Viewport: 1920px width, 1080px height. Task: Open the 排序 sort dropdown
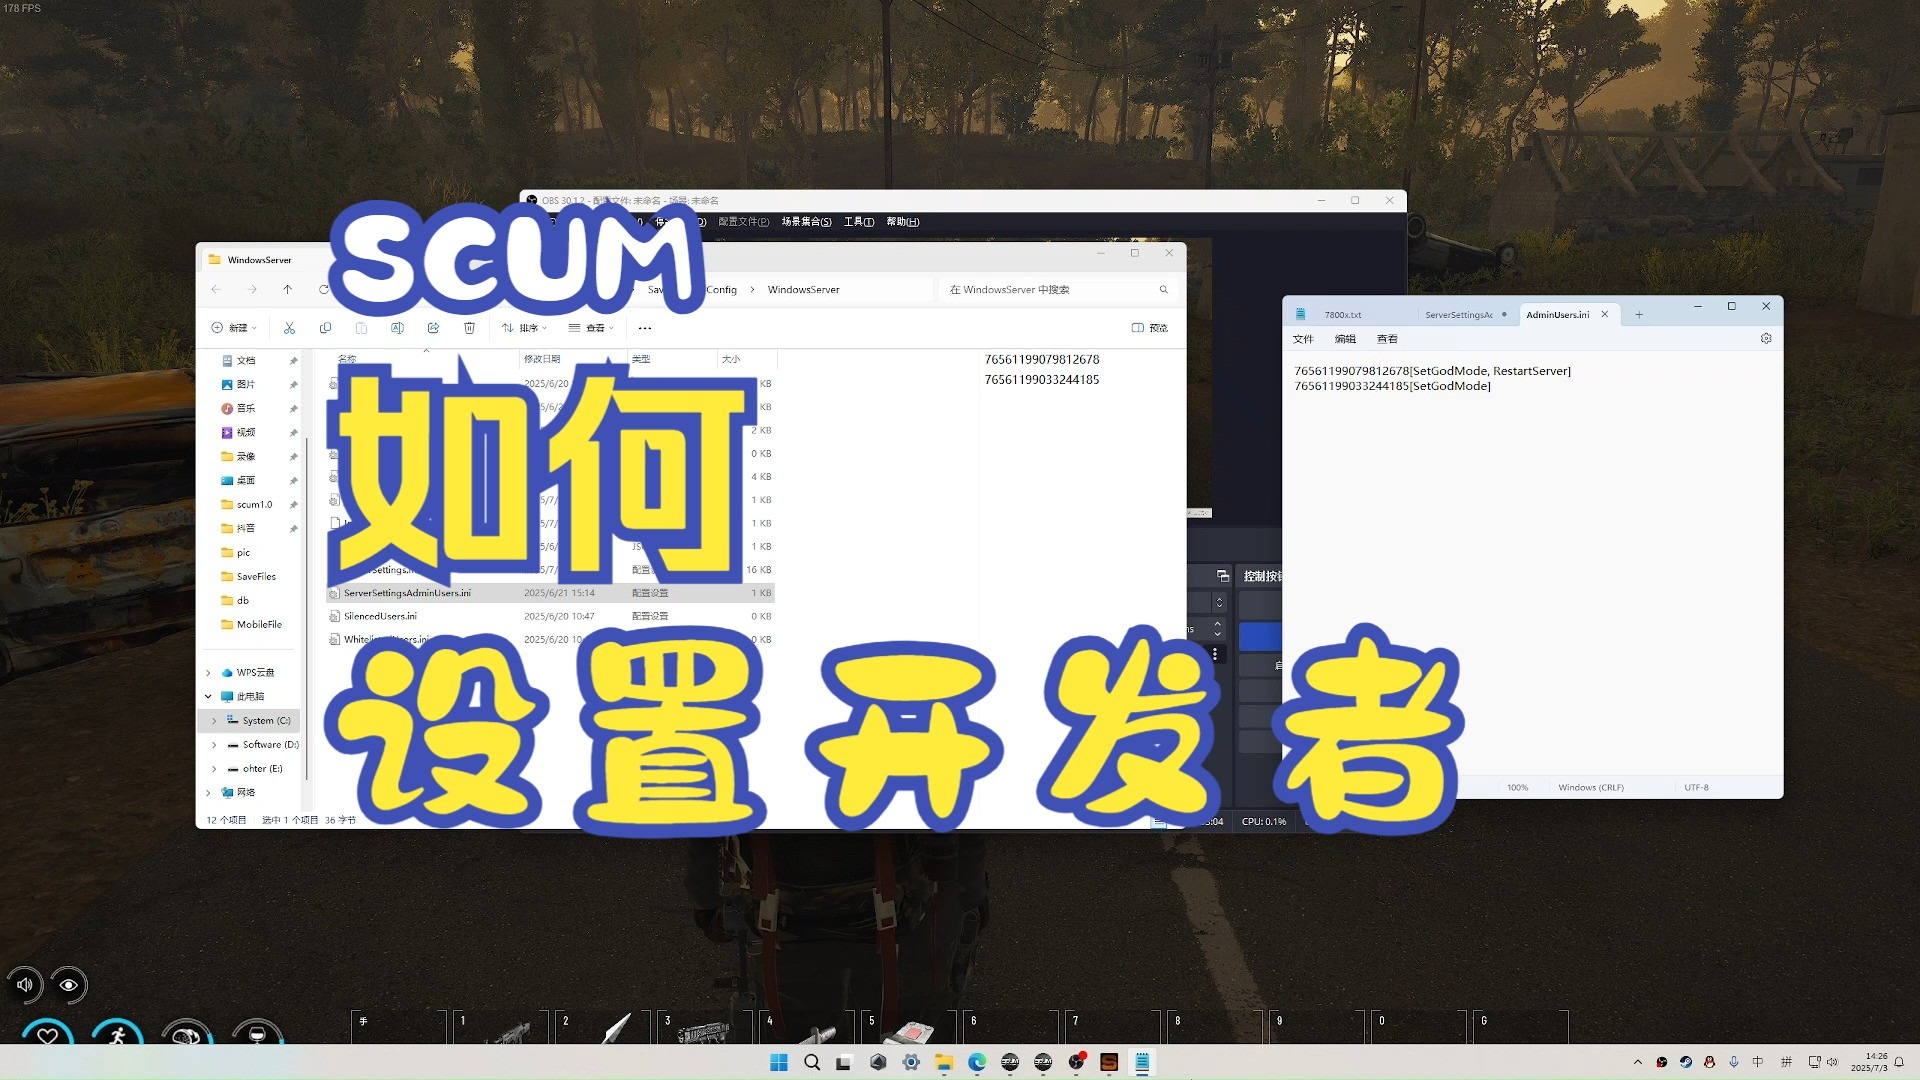tap(526, 327)
